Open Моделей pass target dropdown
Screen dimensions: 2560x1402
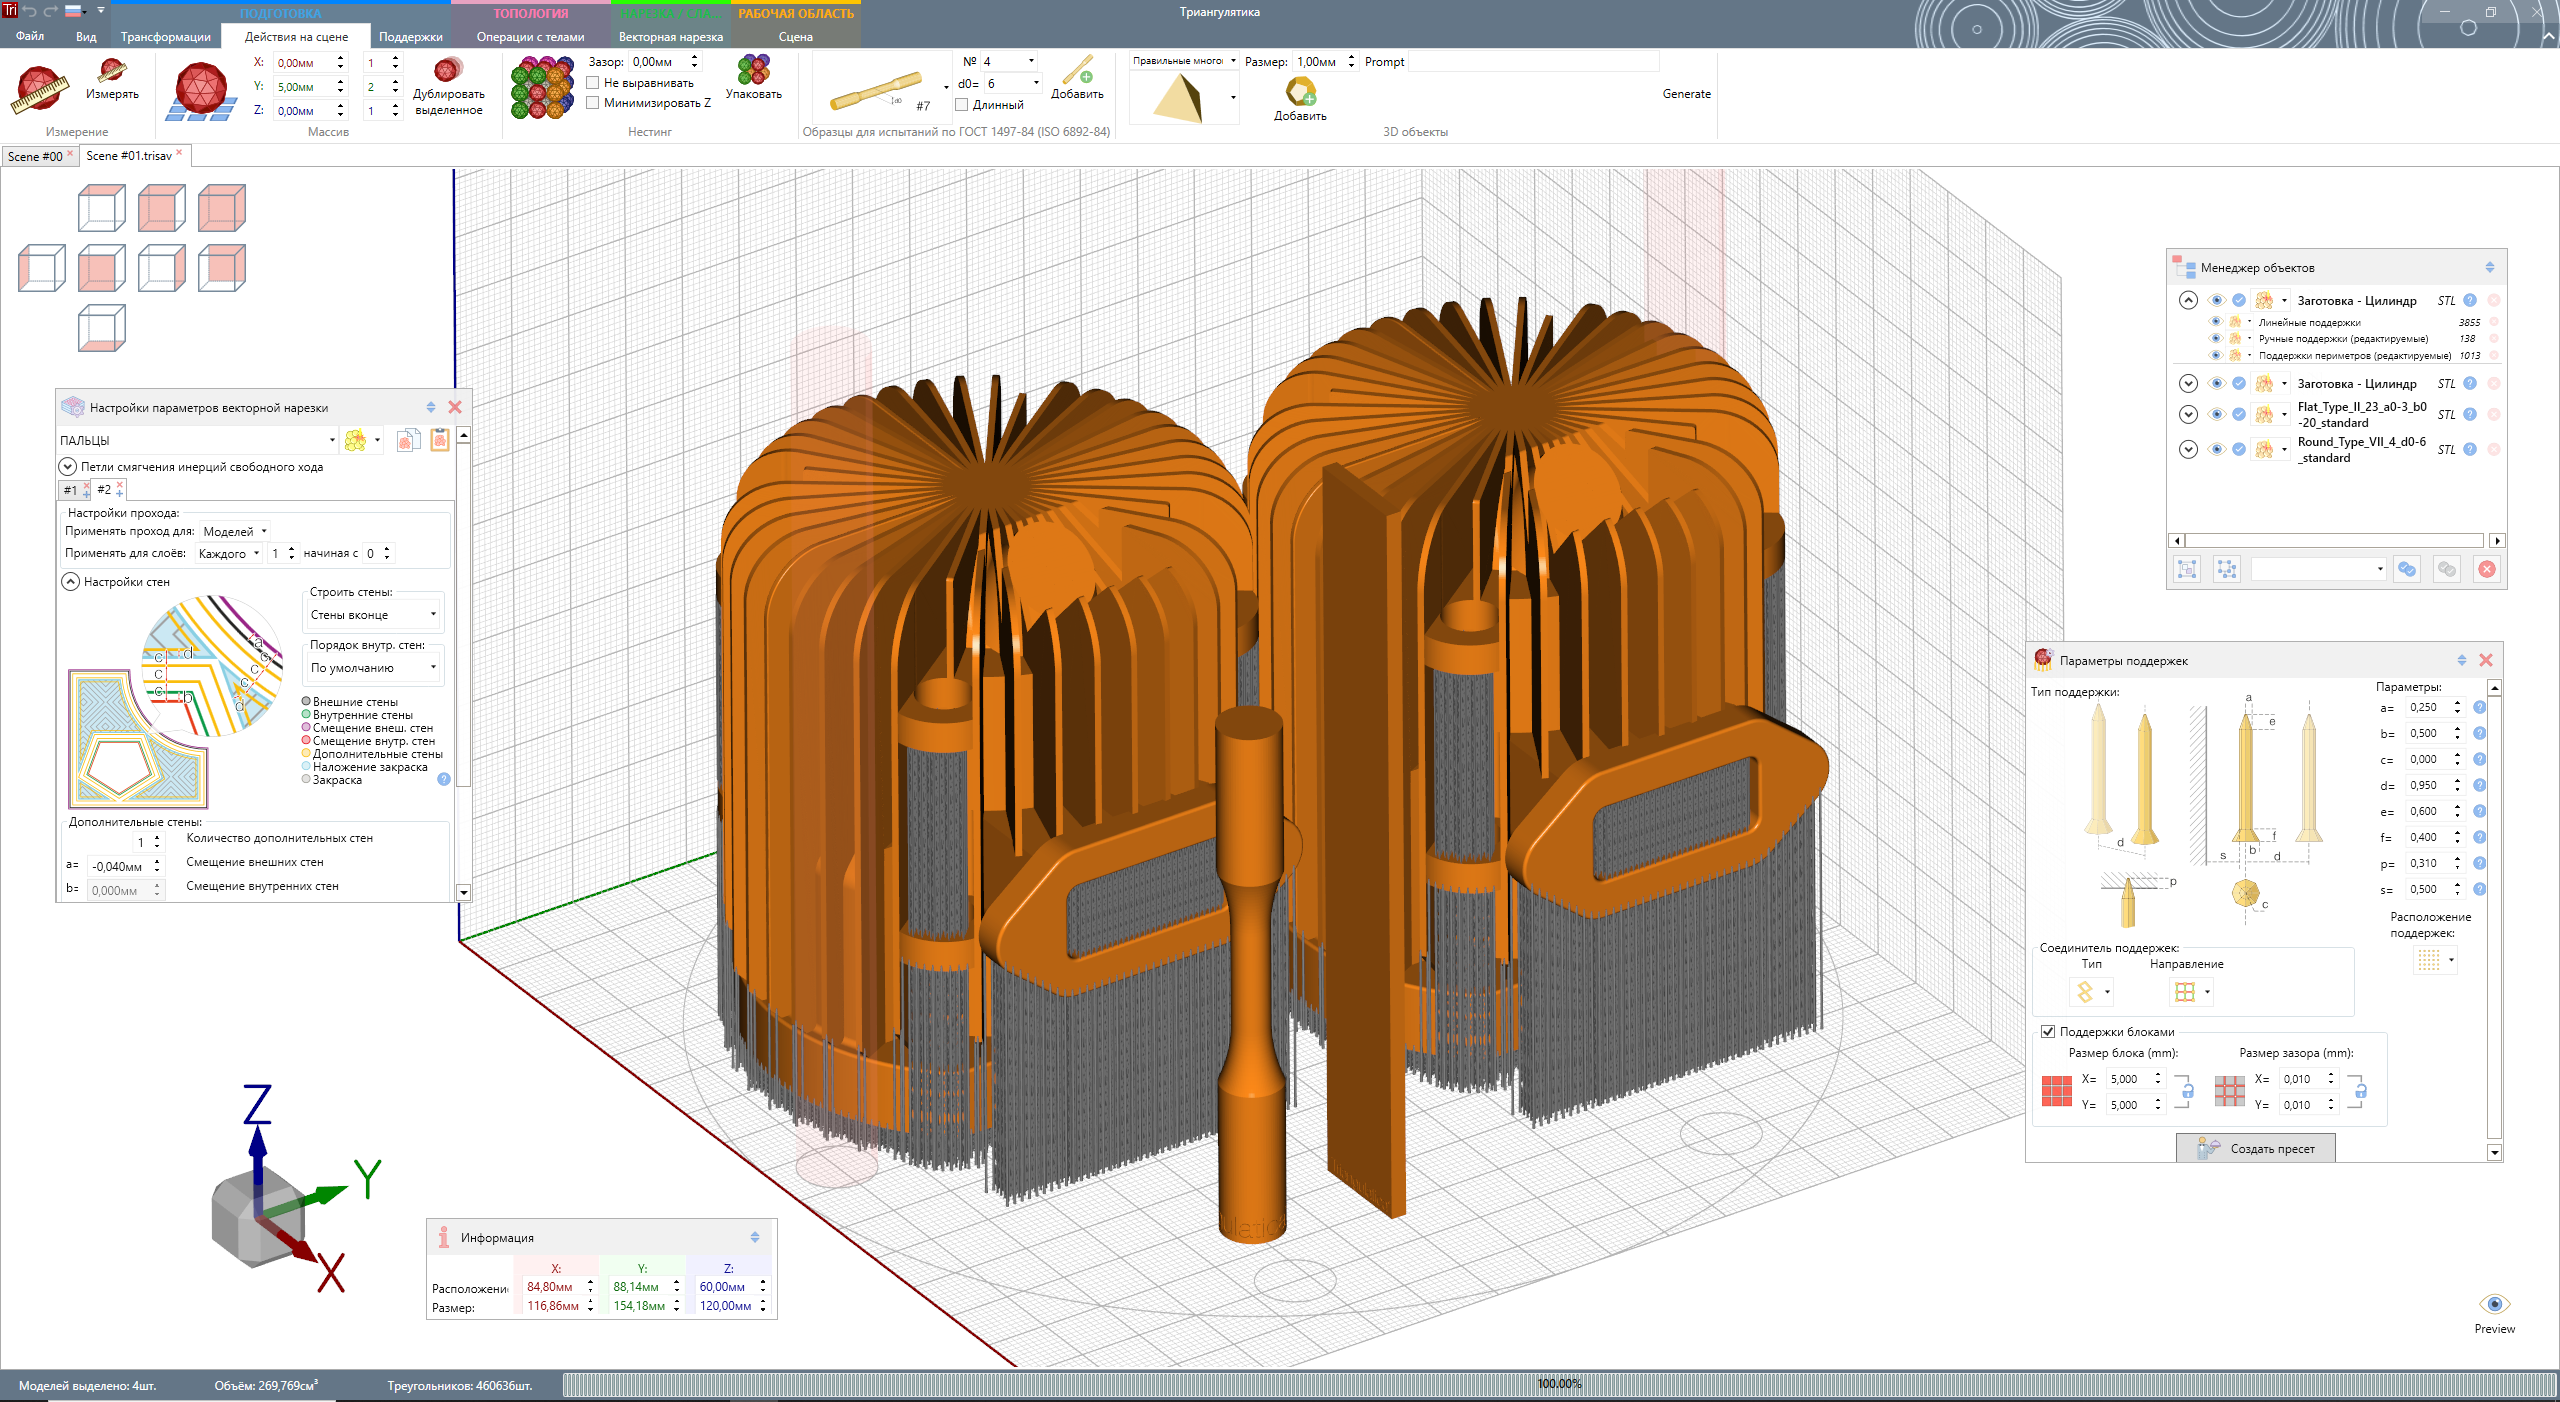click(x=235, y=531)
